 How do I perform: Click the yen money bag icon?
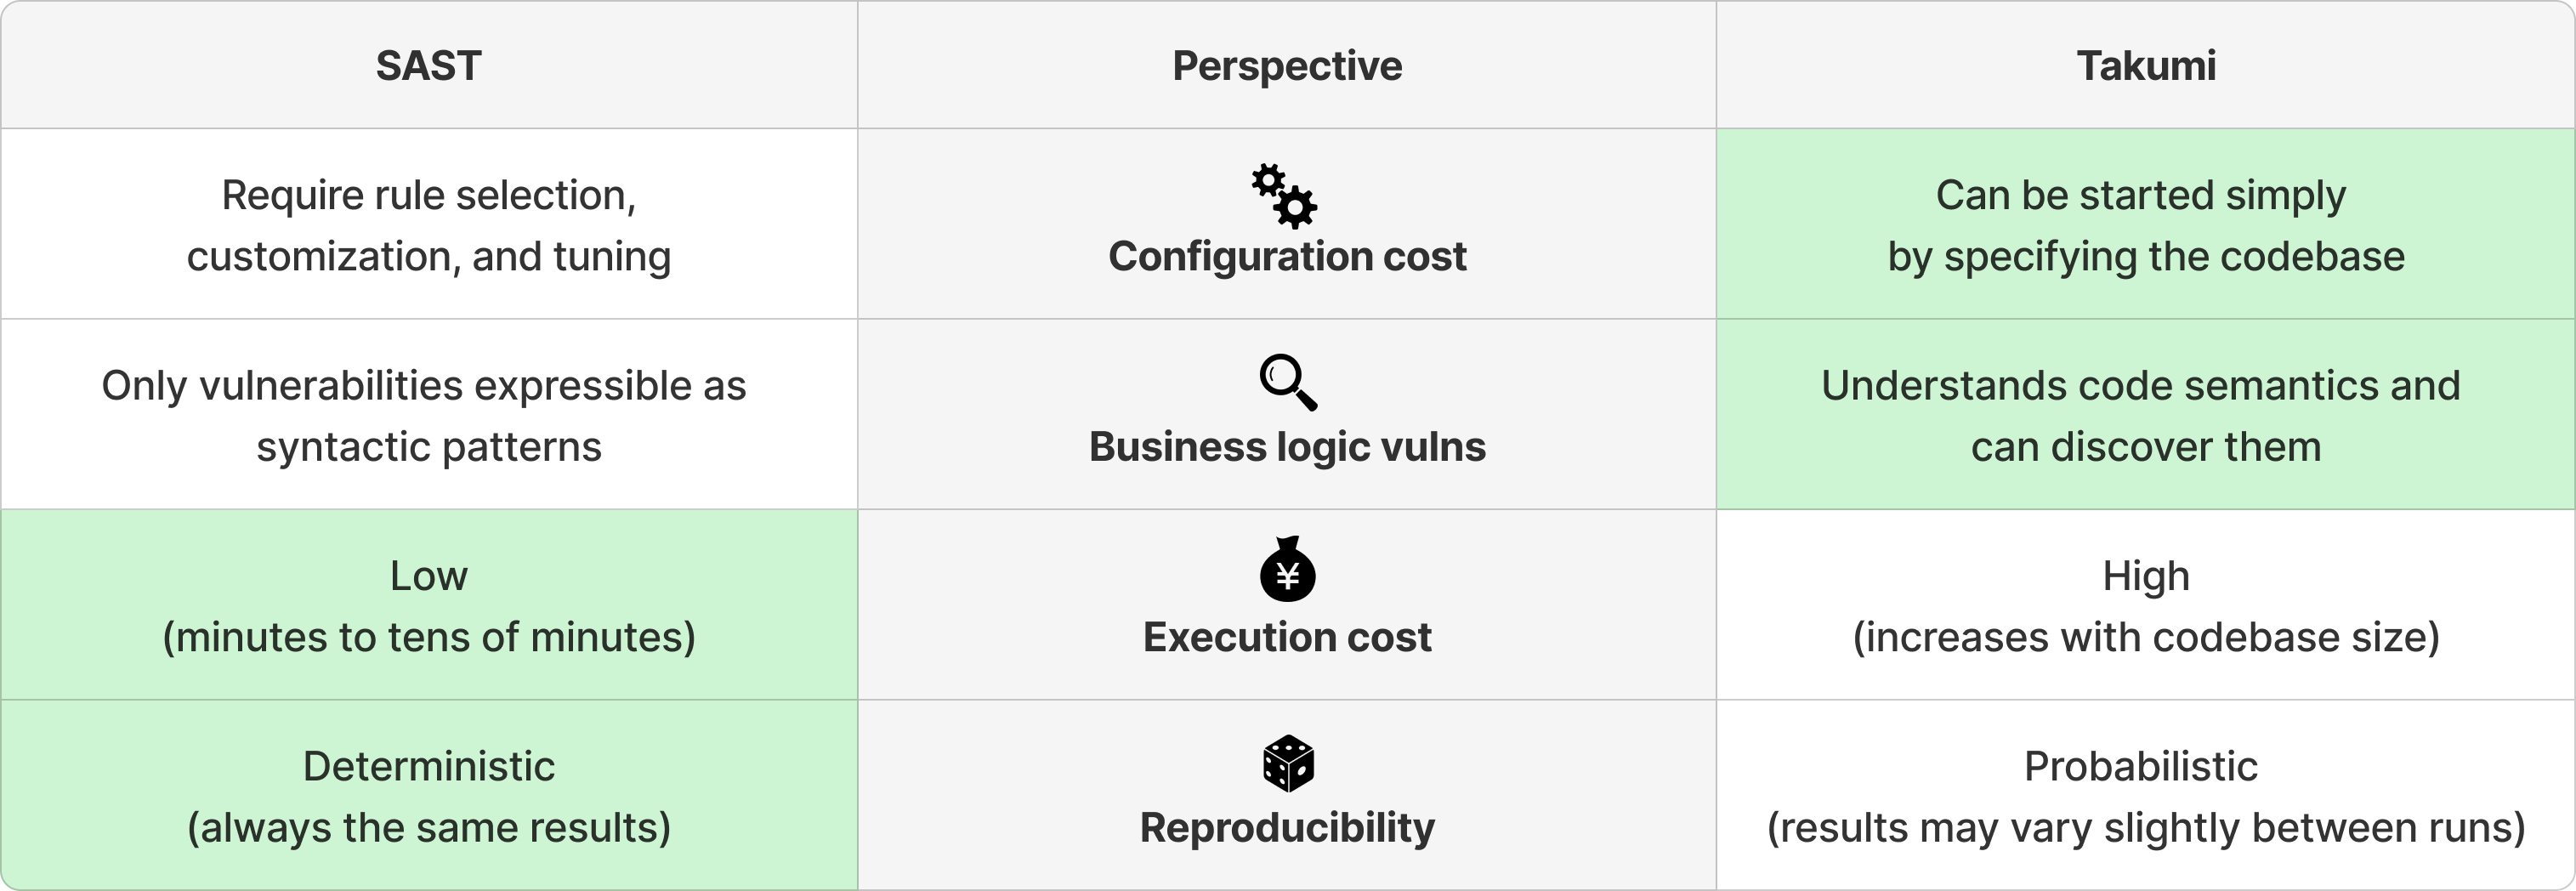coord(1287,569)
